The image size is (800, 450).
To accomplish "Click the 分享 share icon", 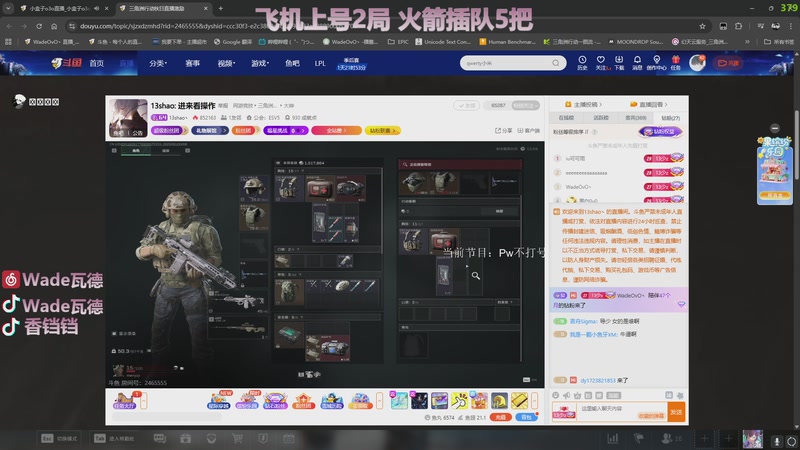I will click(x=504, y=131).
